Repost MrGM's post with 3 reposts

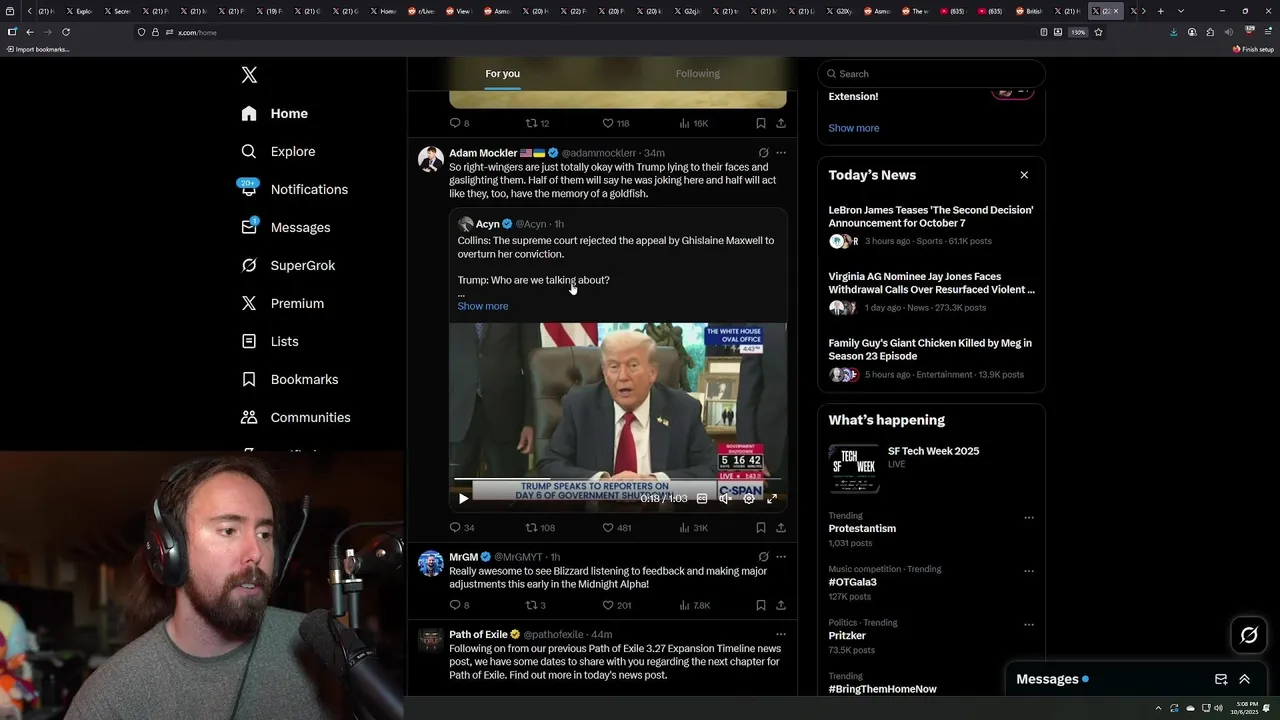(536, 605)
